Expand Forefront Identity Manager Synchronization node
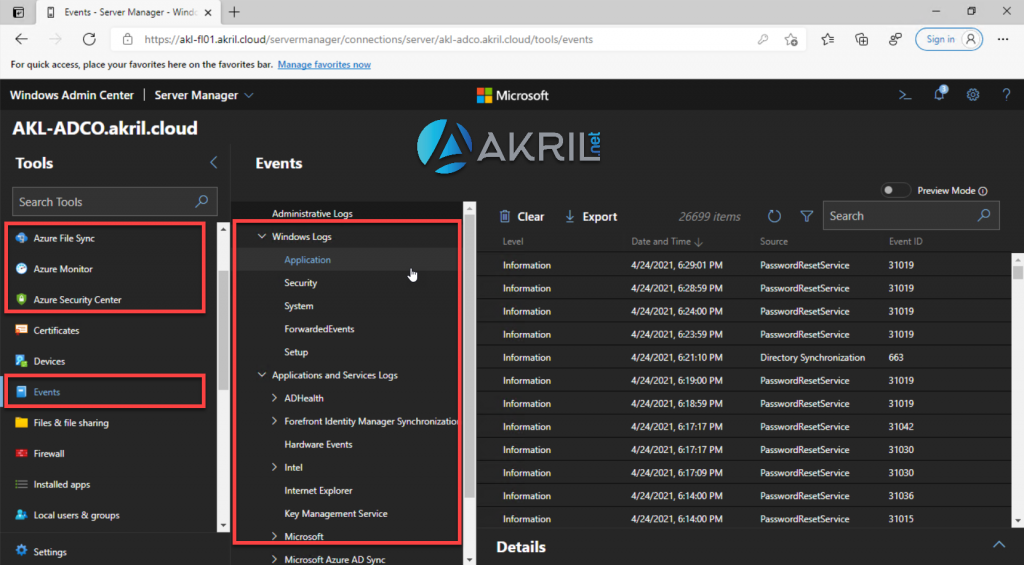Viewport: 1024px width, 565px height. click(274, 421)
